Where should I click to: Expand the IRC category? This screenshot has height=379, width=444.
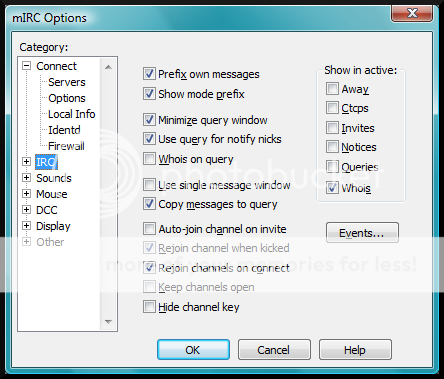(x=26, y=162)
